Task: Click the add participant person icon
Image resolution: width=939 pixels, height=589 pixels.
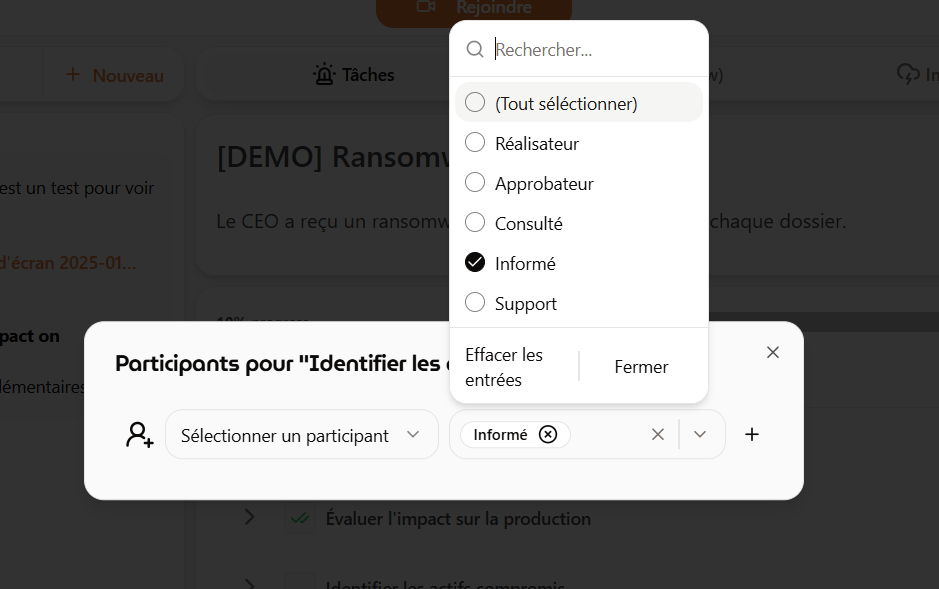Action: pos(139,434)
